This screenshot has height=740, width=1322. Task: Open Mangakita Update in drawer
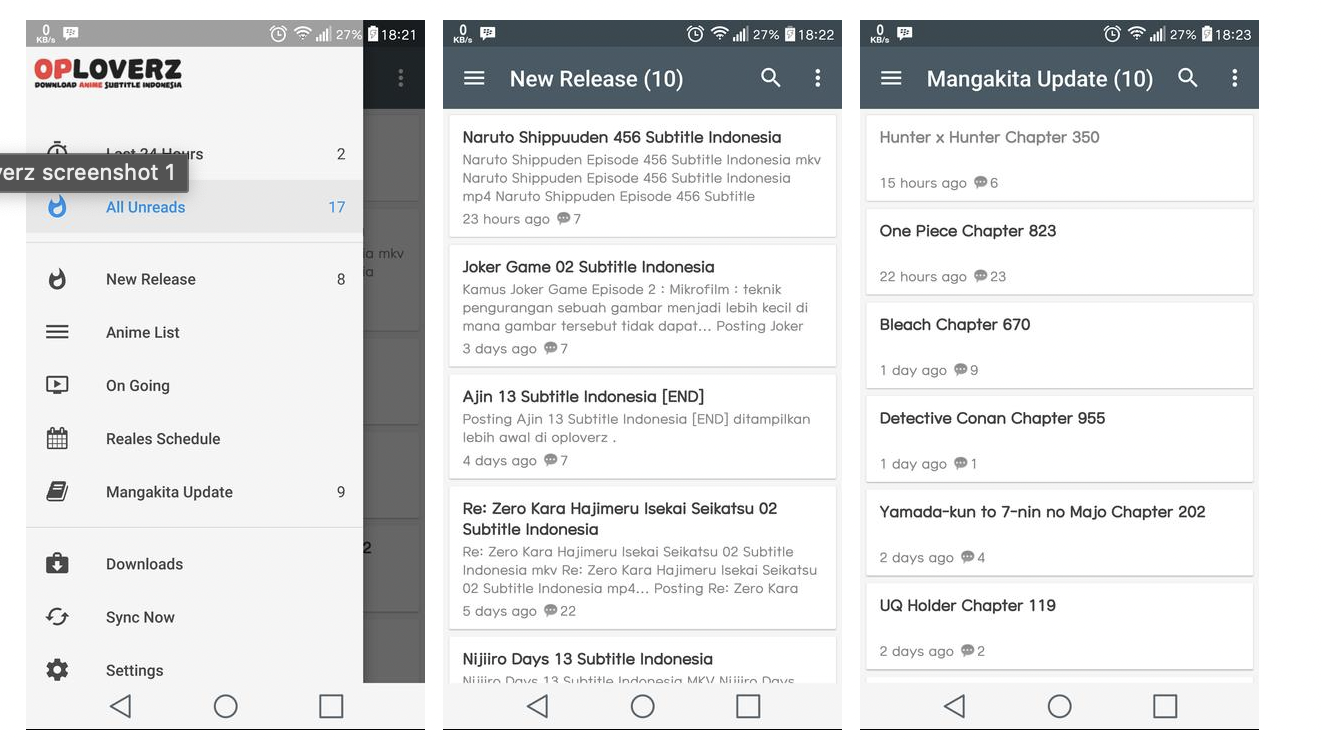pos(194,491)
